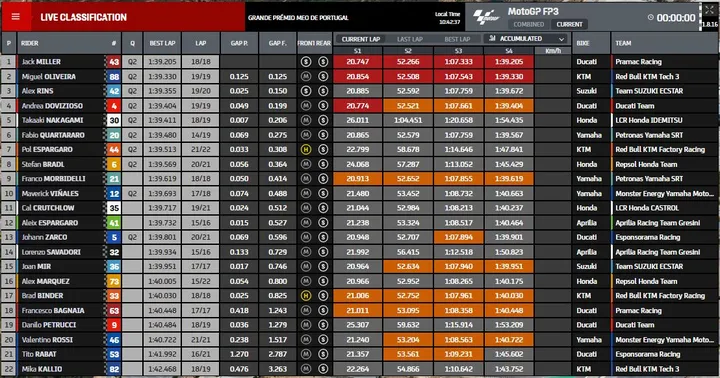Click Miguel Oliveira's rear tyre icon
This screenshot has height=378, width=720.
click(323, 76)
